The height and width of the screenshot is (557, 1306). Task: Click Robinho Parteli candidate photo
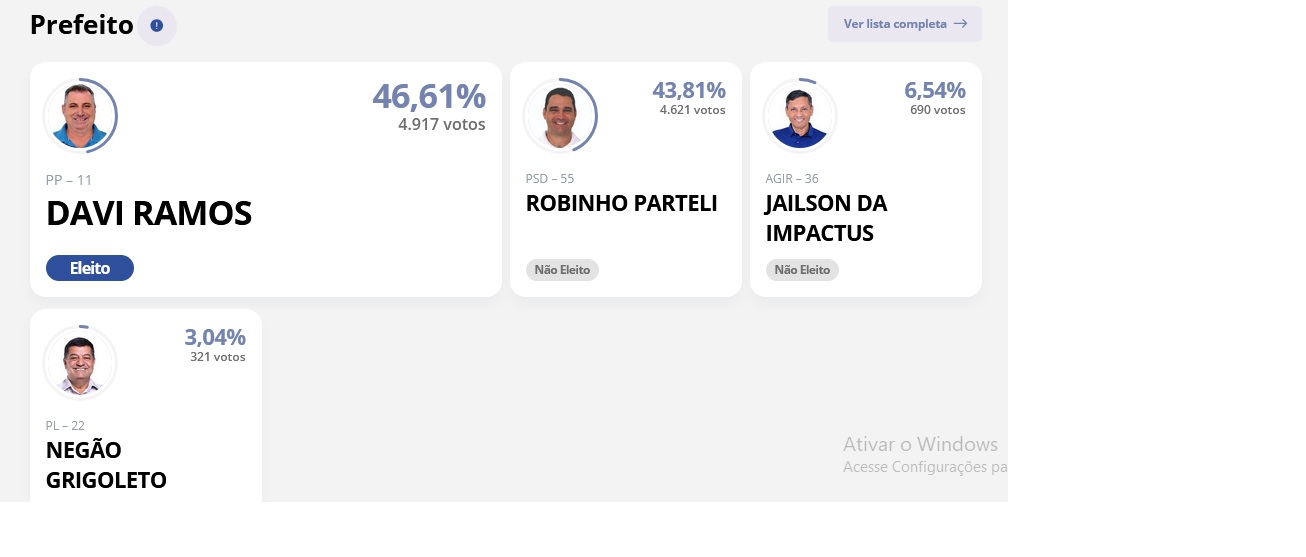click(x=560, y=115)
